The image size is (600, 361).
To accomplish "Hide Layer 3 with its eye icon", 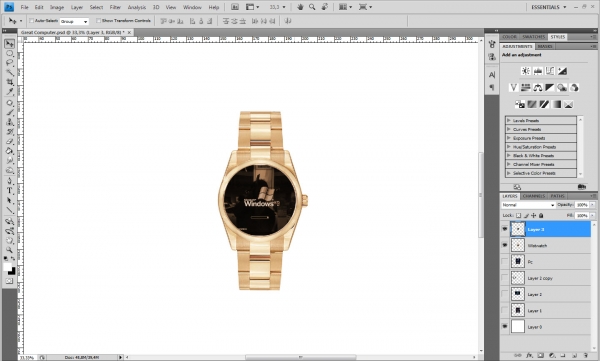I will coord(505,229).
